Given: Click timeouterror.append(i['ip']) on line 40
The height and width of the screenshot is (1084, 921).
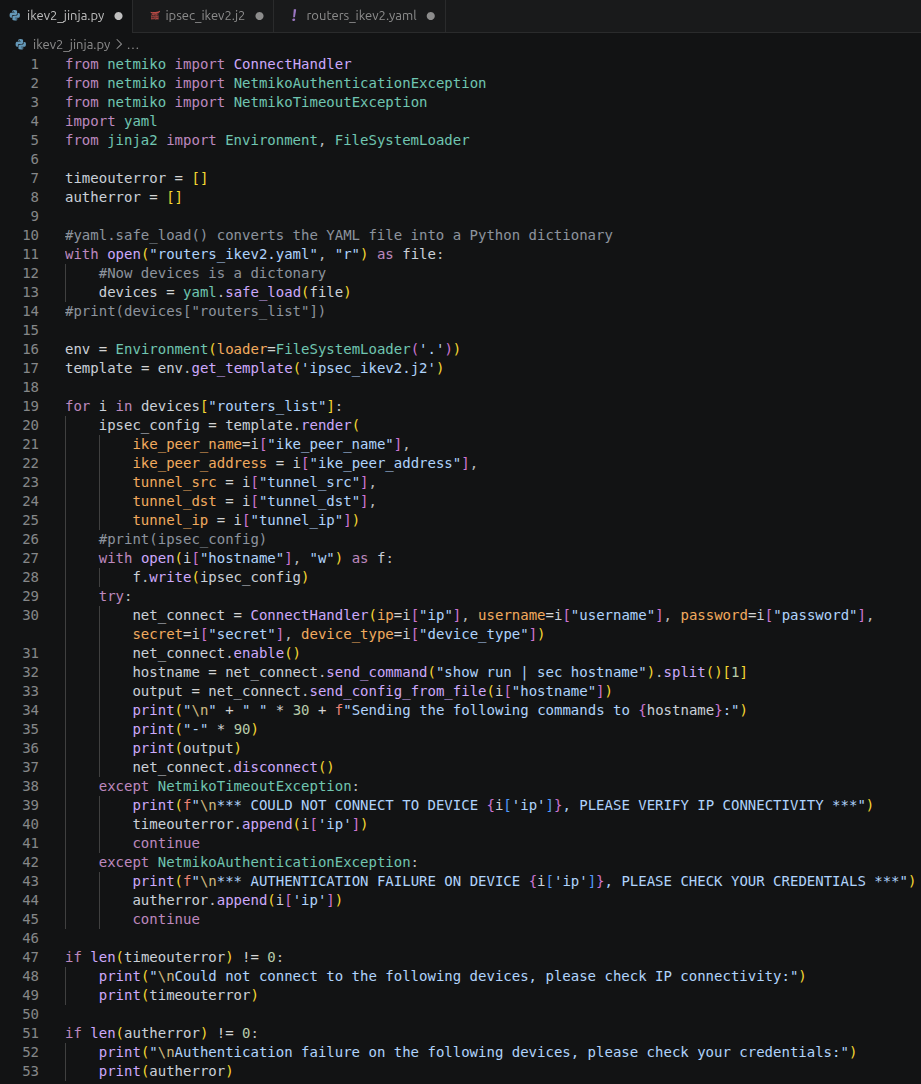Looking at the screenshot, I should (250, 825).
